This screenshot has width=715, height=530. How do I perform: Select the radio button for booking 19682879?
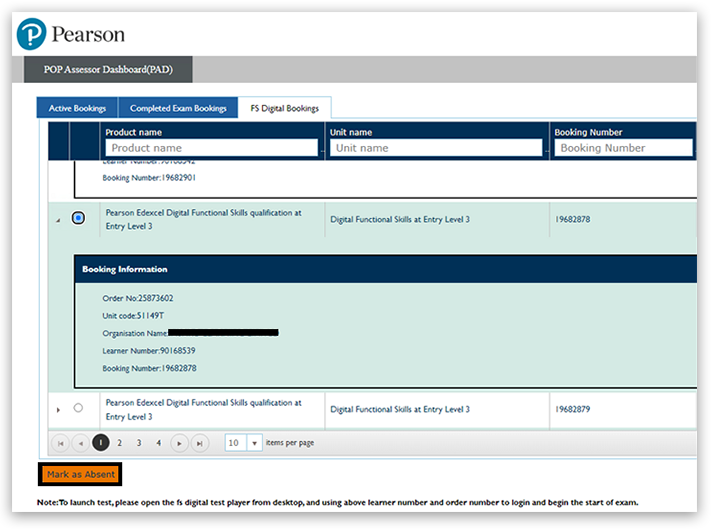(x=79, y=408)
